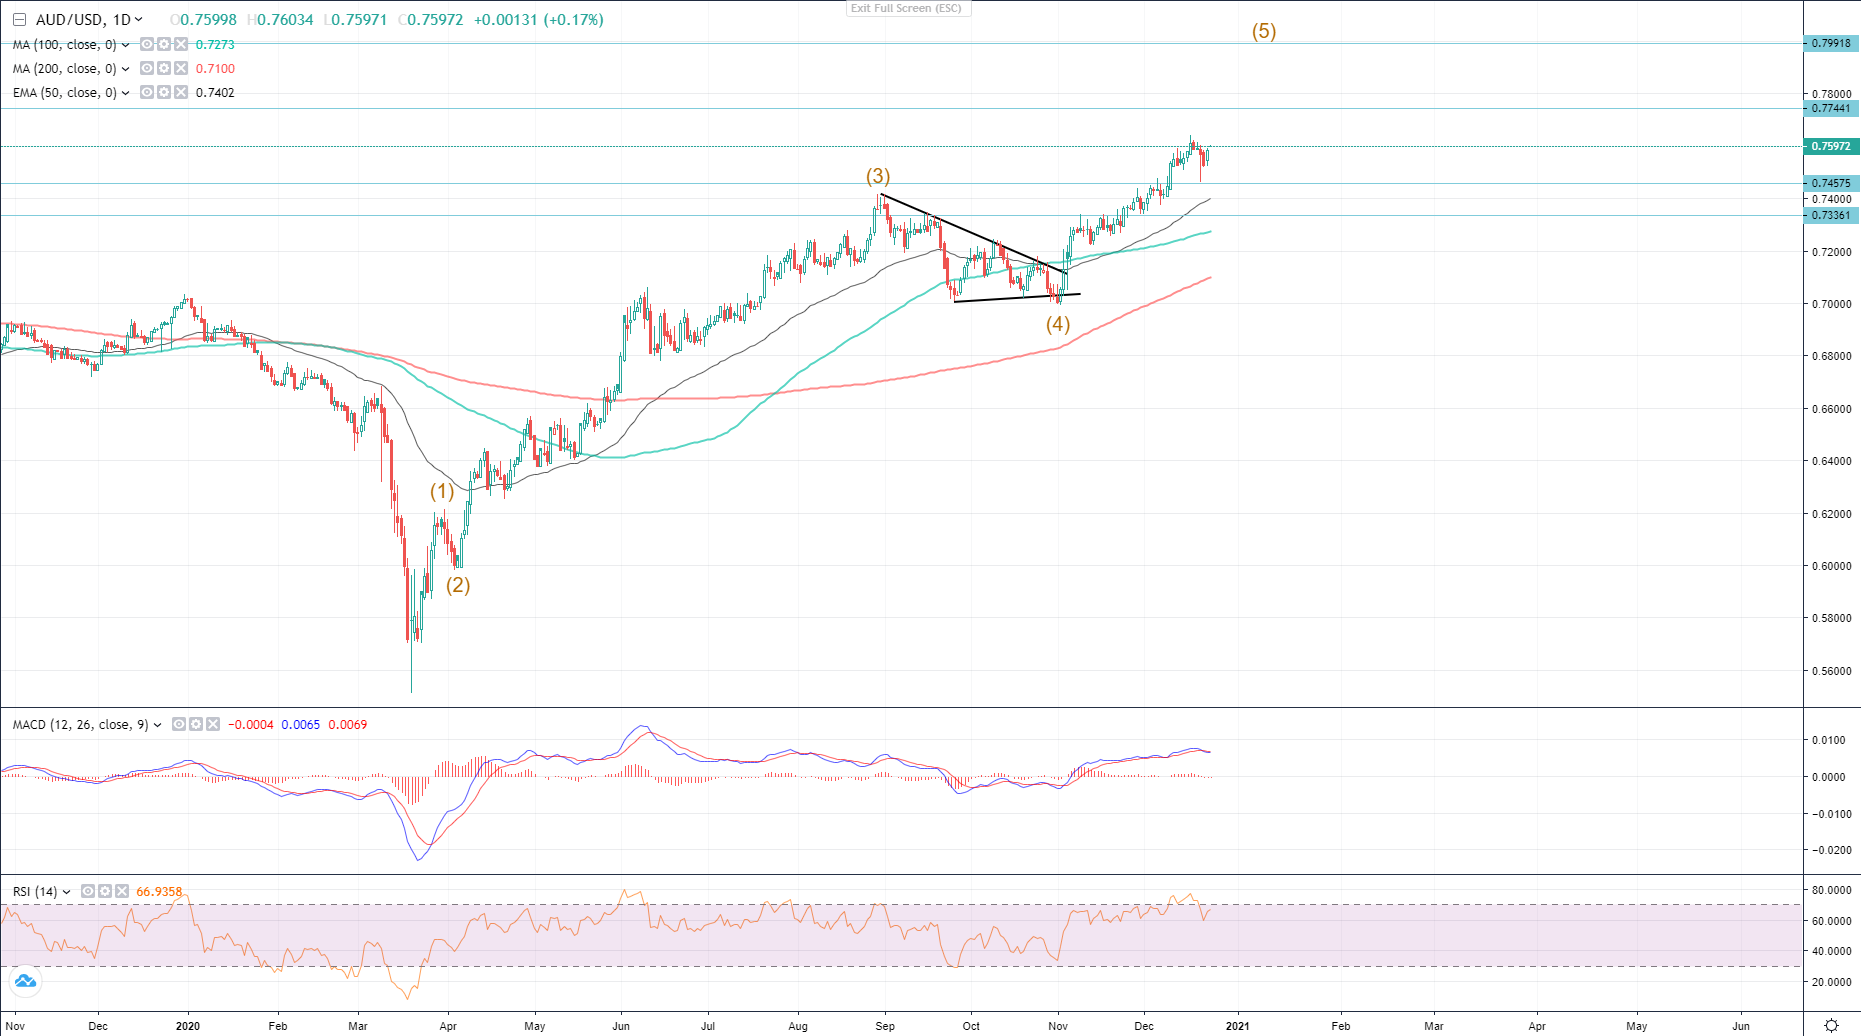This screenshot has height=1036, width=1861.
Task: Remove the MACD indicator with X icon
Action: pos(213,724)
